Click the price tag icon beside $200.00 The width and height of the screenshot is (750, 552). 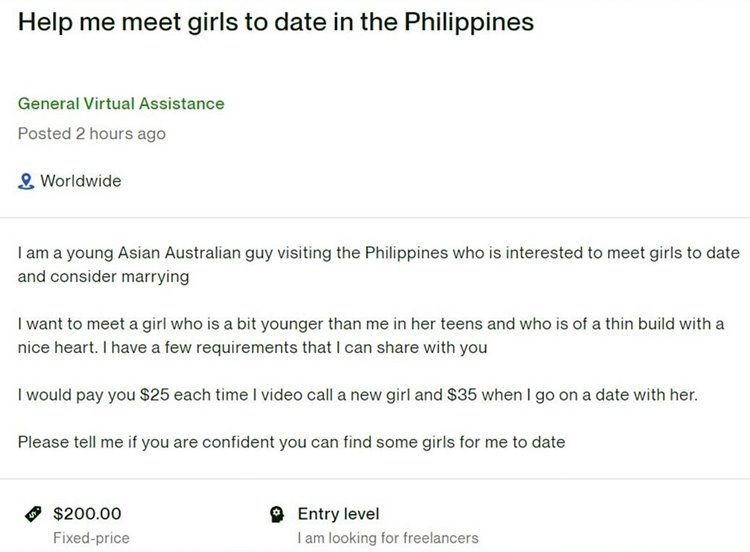(x=33, y=514)
